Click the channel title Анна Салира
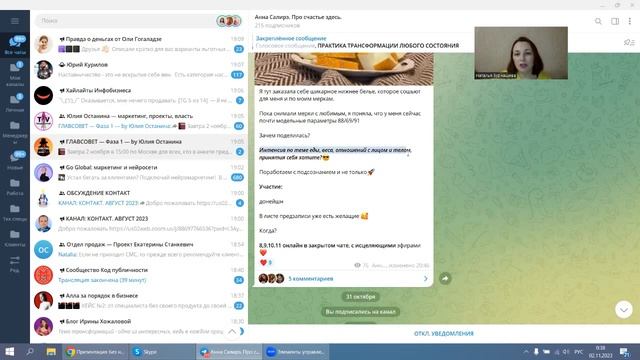This screenshot has height=360, width=640. pyautogui.click(x=298, y=17)
